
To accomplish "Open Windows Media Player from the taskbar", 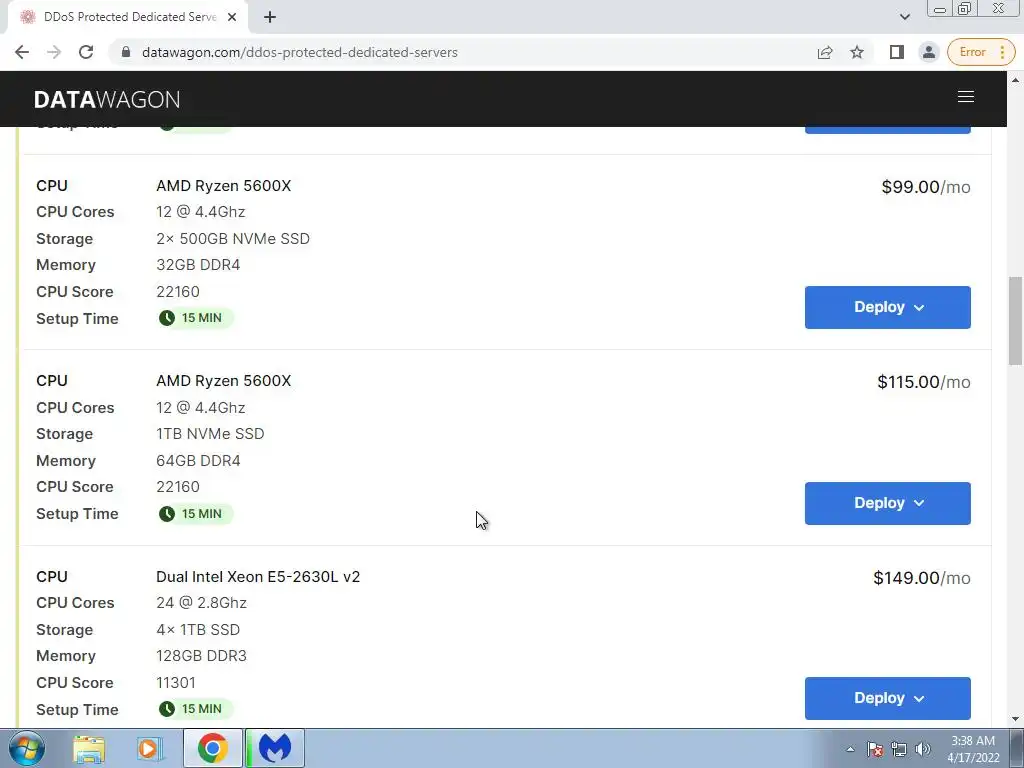I will click(149, 748).
